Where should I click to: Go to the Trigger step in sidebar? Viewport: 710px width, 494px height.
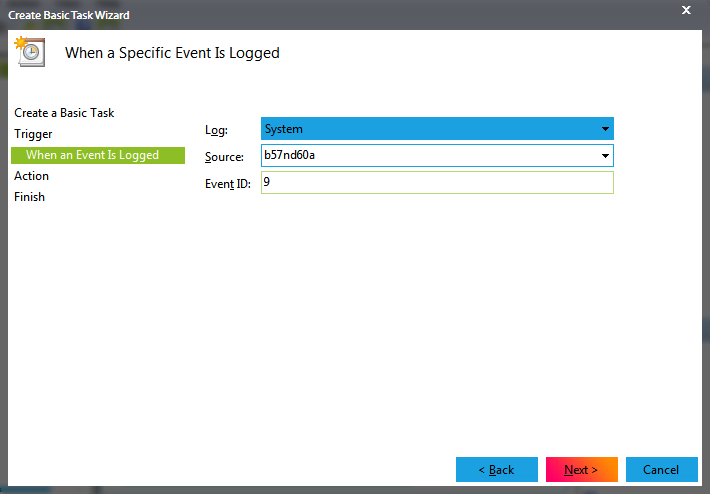pyautogui.click(x=33, y=134)
